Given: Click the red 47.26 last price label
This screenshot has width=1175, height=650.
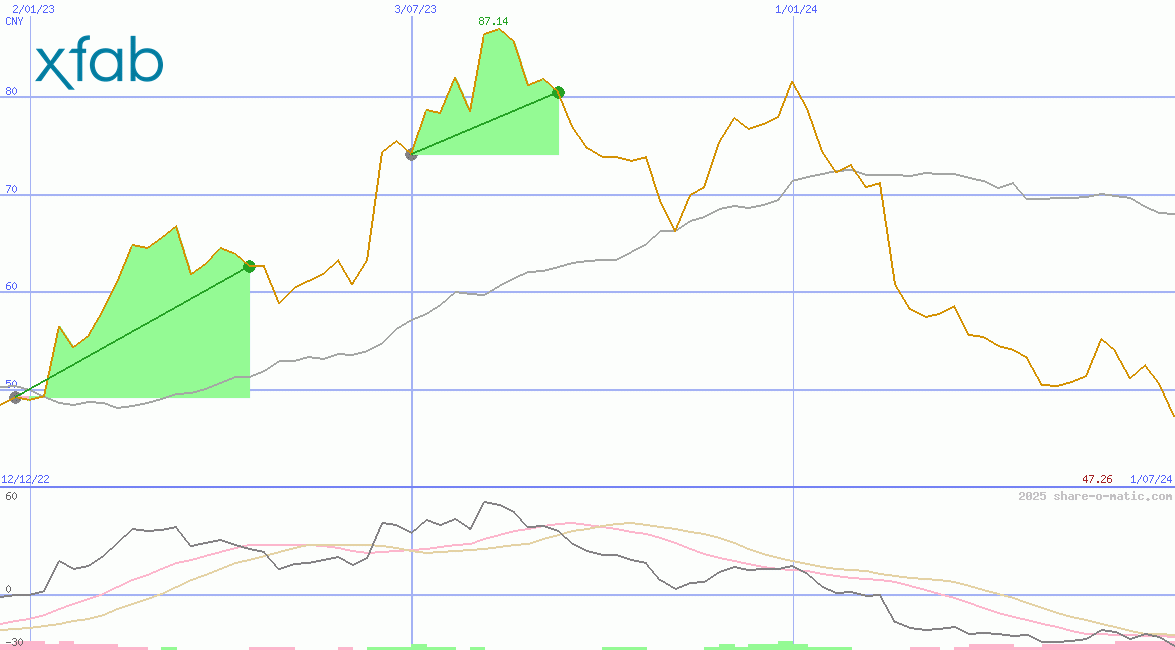Looking at the screenshot, I should coord(1097,480).
